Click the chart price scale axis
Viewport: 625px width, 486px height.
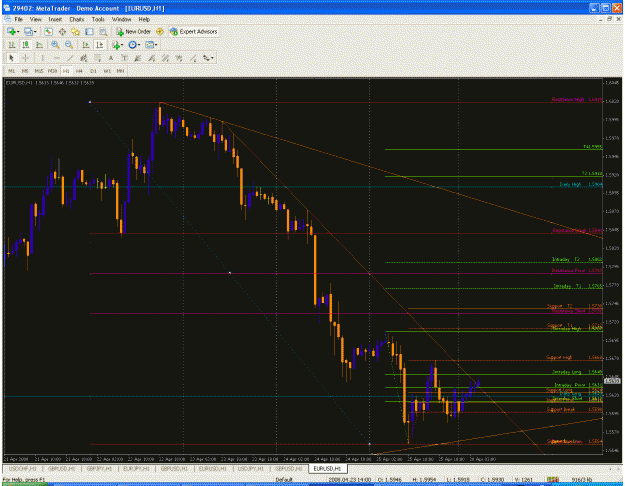click(613, 266)
